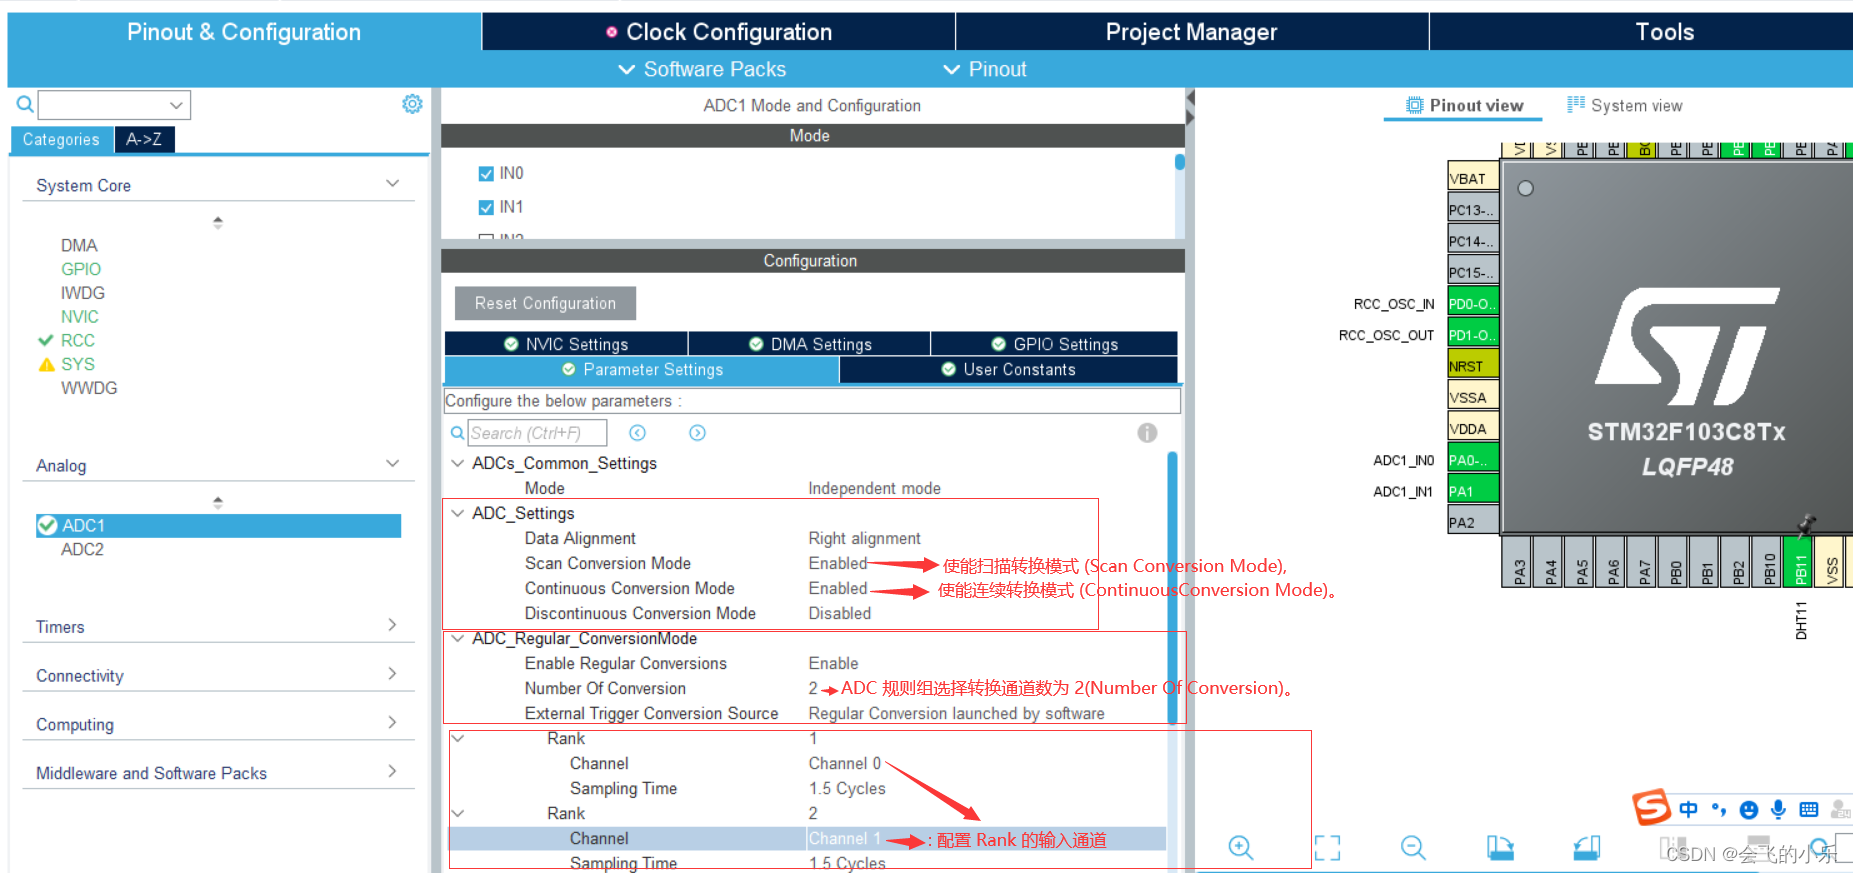Click the PA0 pin on chip
1853x873 pixels.
coord(1473,460)
